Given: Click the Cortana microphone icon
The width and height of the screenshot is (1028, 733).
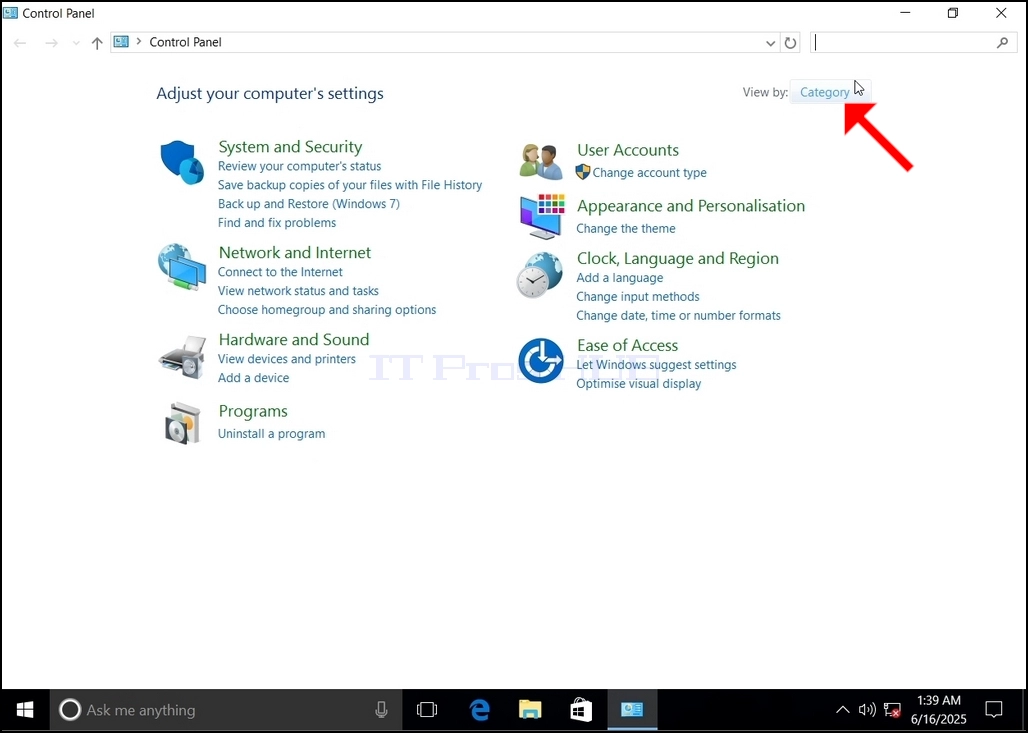Looking at the screenshot, I should pos(381,710).
